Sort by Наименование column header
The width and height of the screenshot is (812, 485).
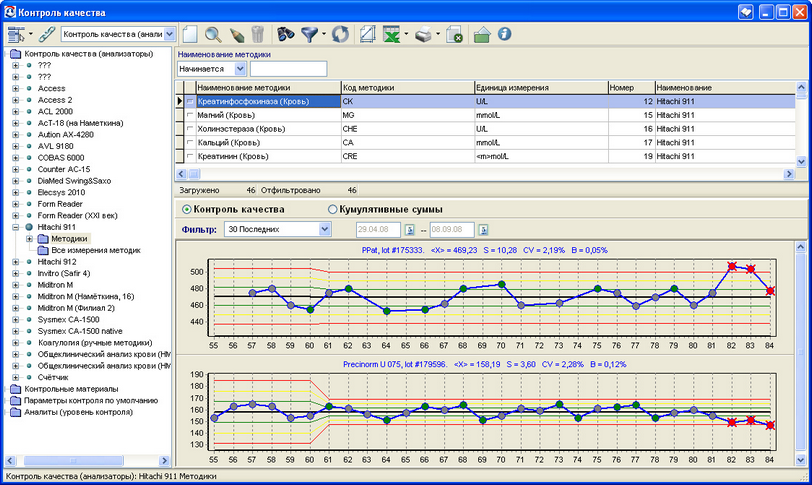[725, 88]
